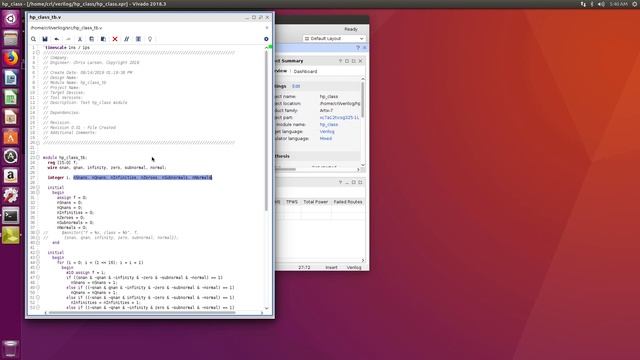640x360 pixels.
Task: Open LibreOffice Impress from the dock
Action: click(x=11, y=117)
